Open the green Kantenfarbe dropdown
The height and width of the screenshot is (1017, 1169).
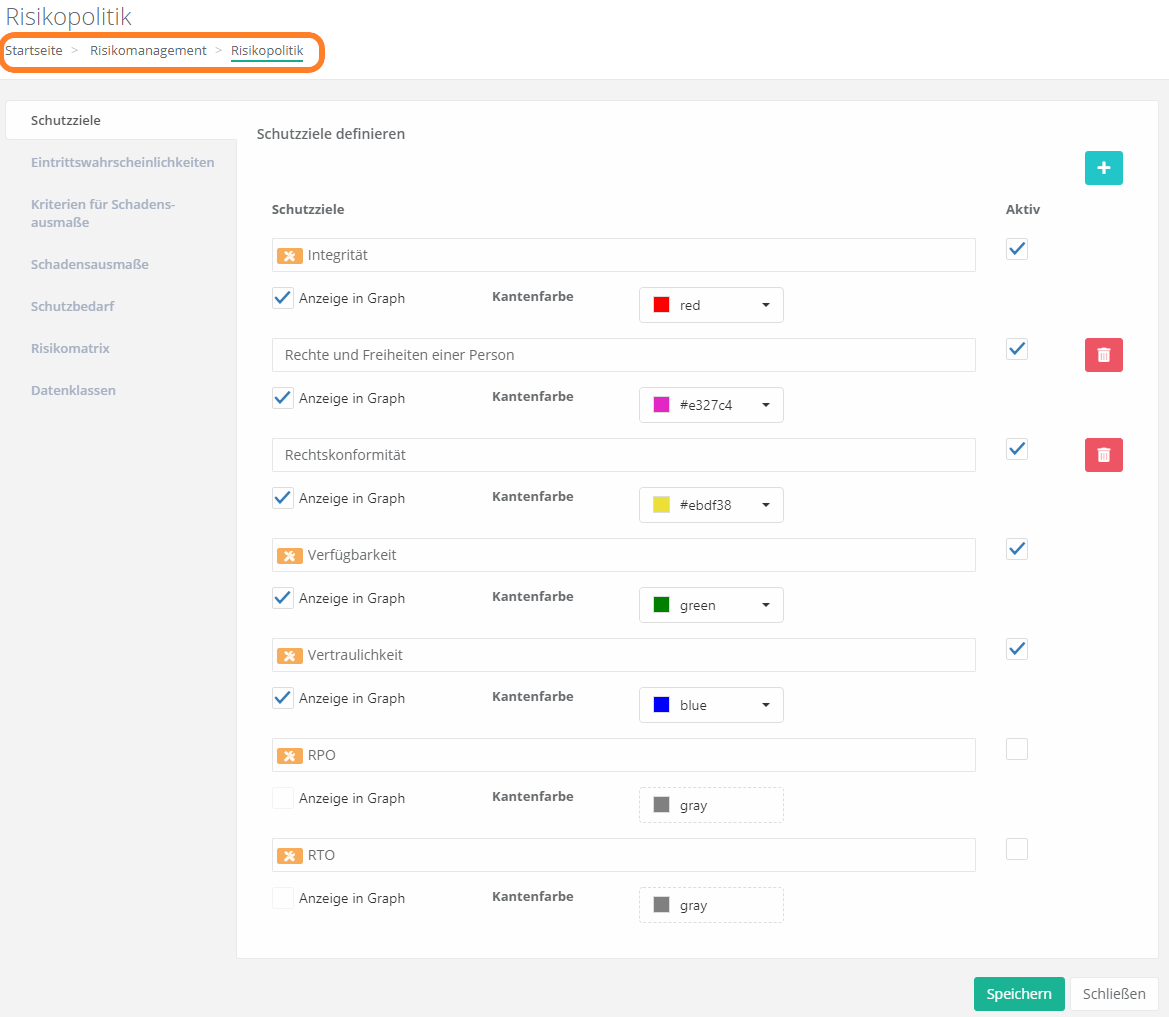[711, 605]
